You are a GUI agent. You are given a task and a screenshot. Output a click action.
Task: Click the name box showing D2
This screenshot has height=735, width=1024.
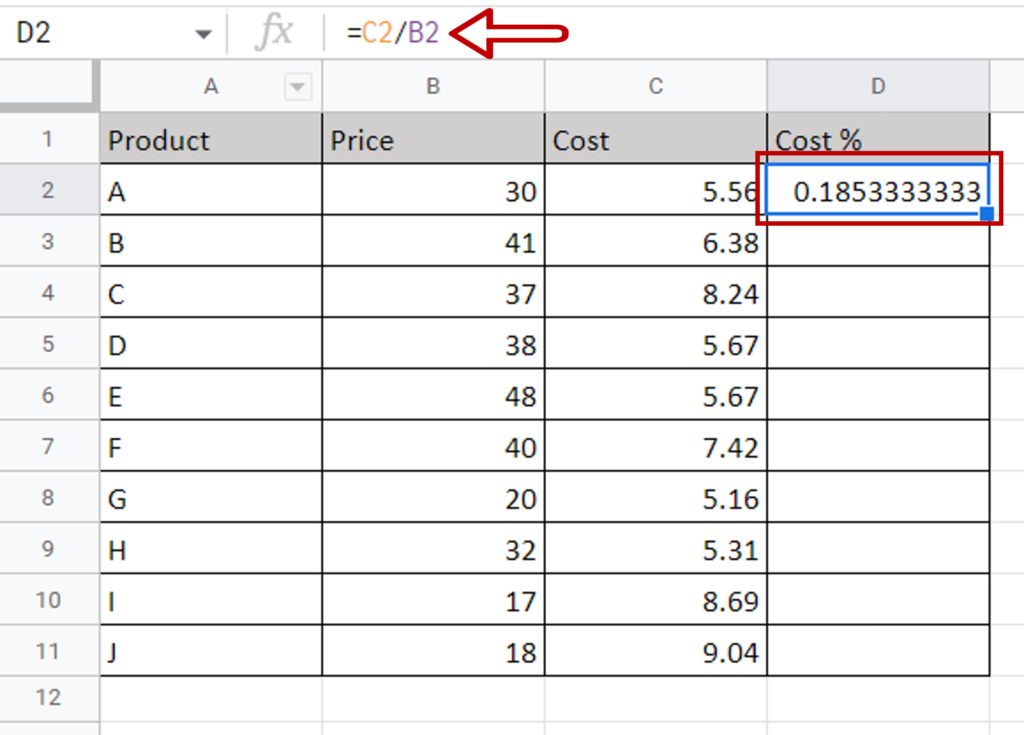point(100,33)
